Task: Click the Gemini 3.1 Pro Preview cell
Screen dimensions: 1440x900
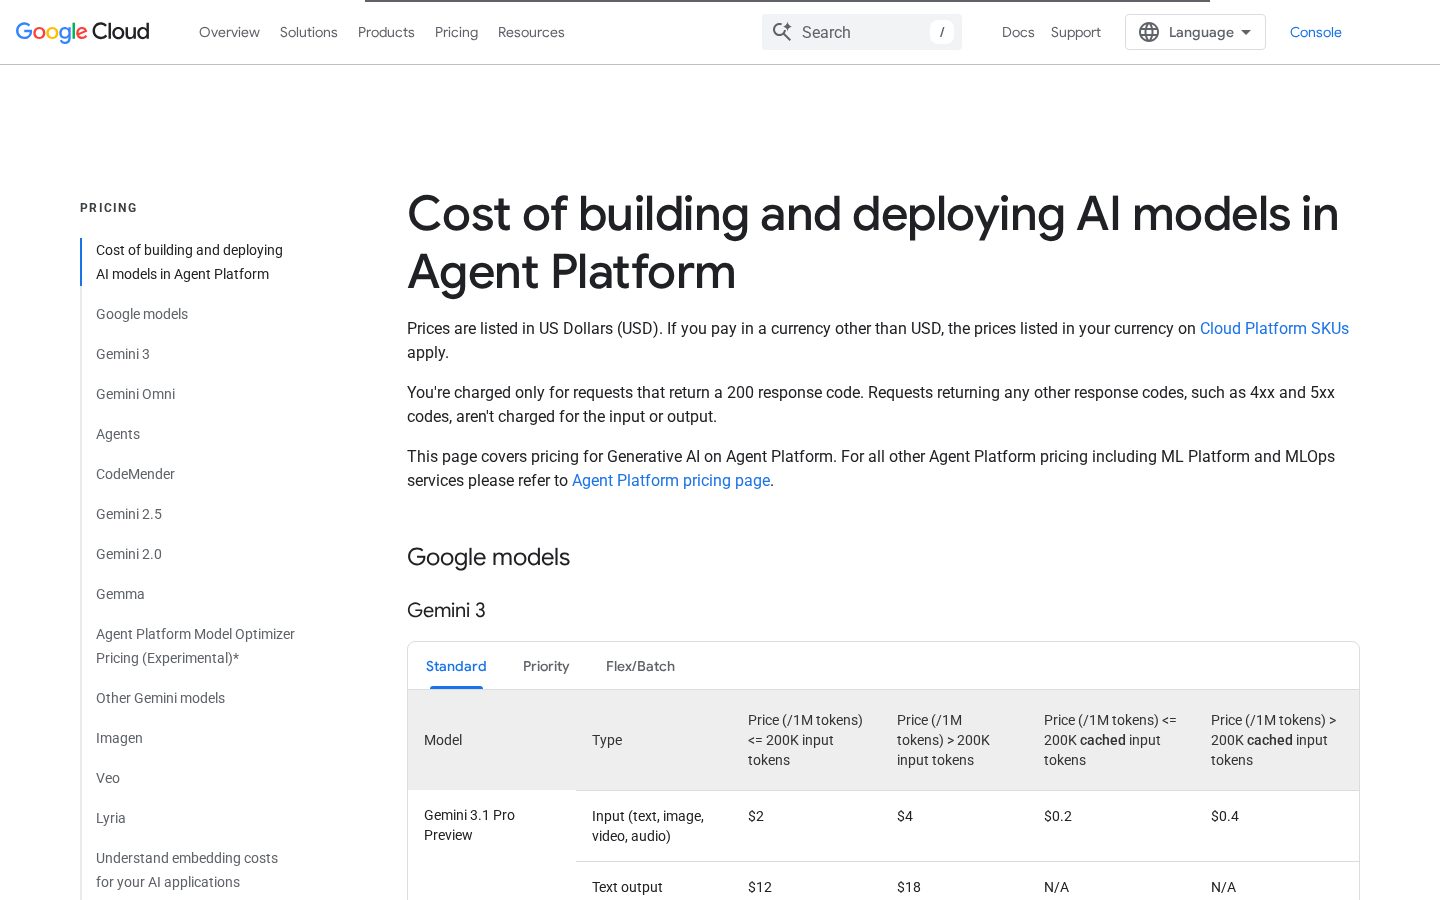Action: click(469, 825)
